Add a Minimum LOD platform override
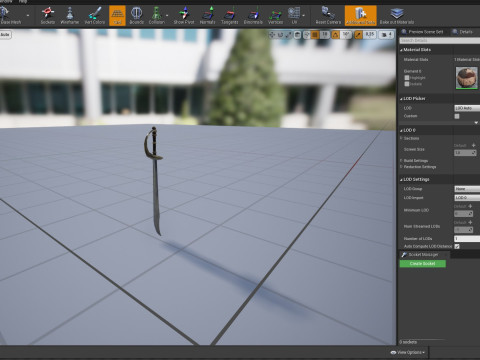The height and width of the screenshot is (360, 480). click(x=470, y=207)
